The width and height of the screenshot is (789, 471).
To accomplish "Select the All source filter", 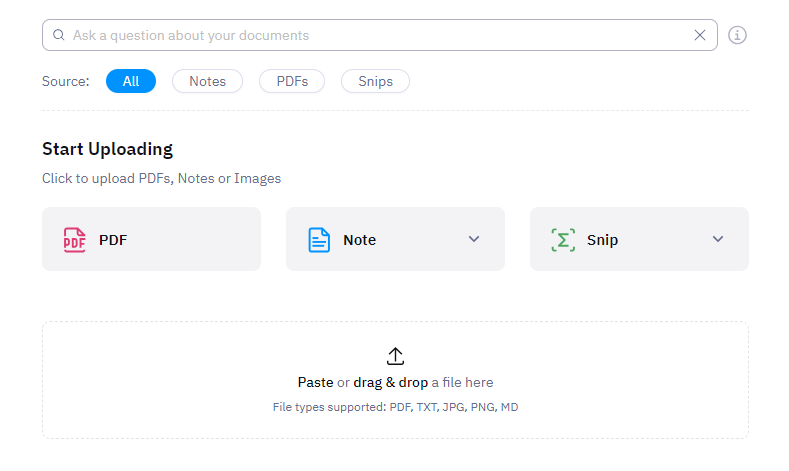I will (x=131, y=81).
